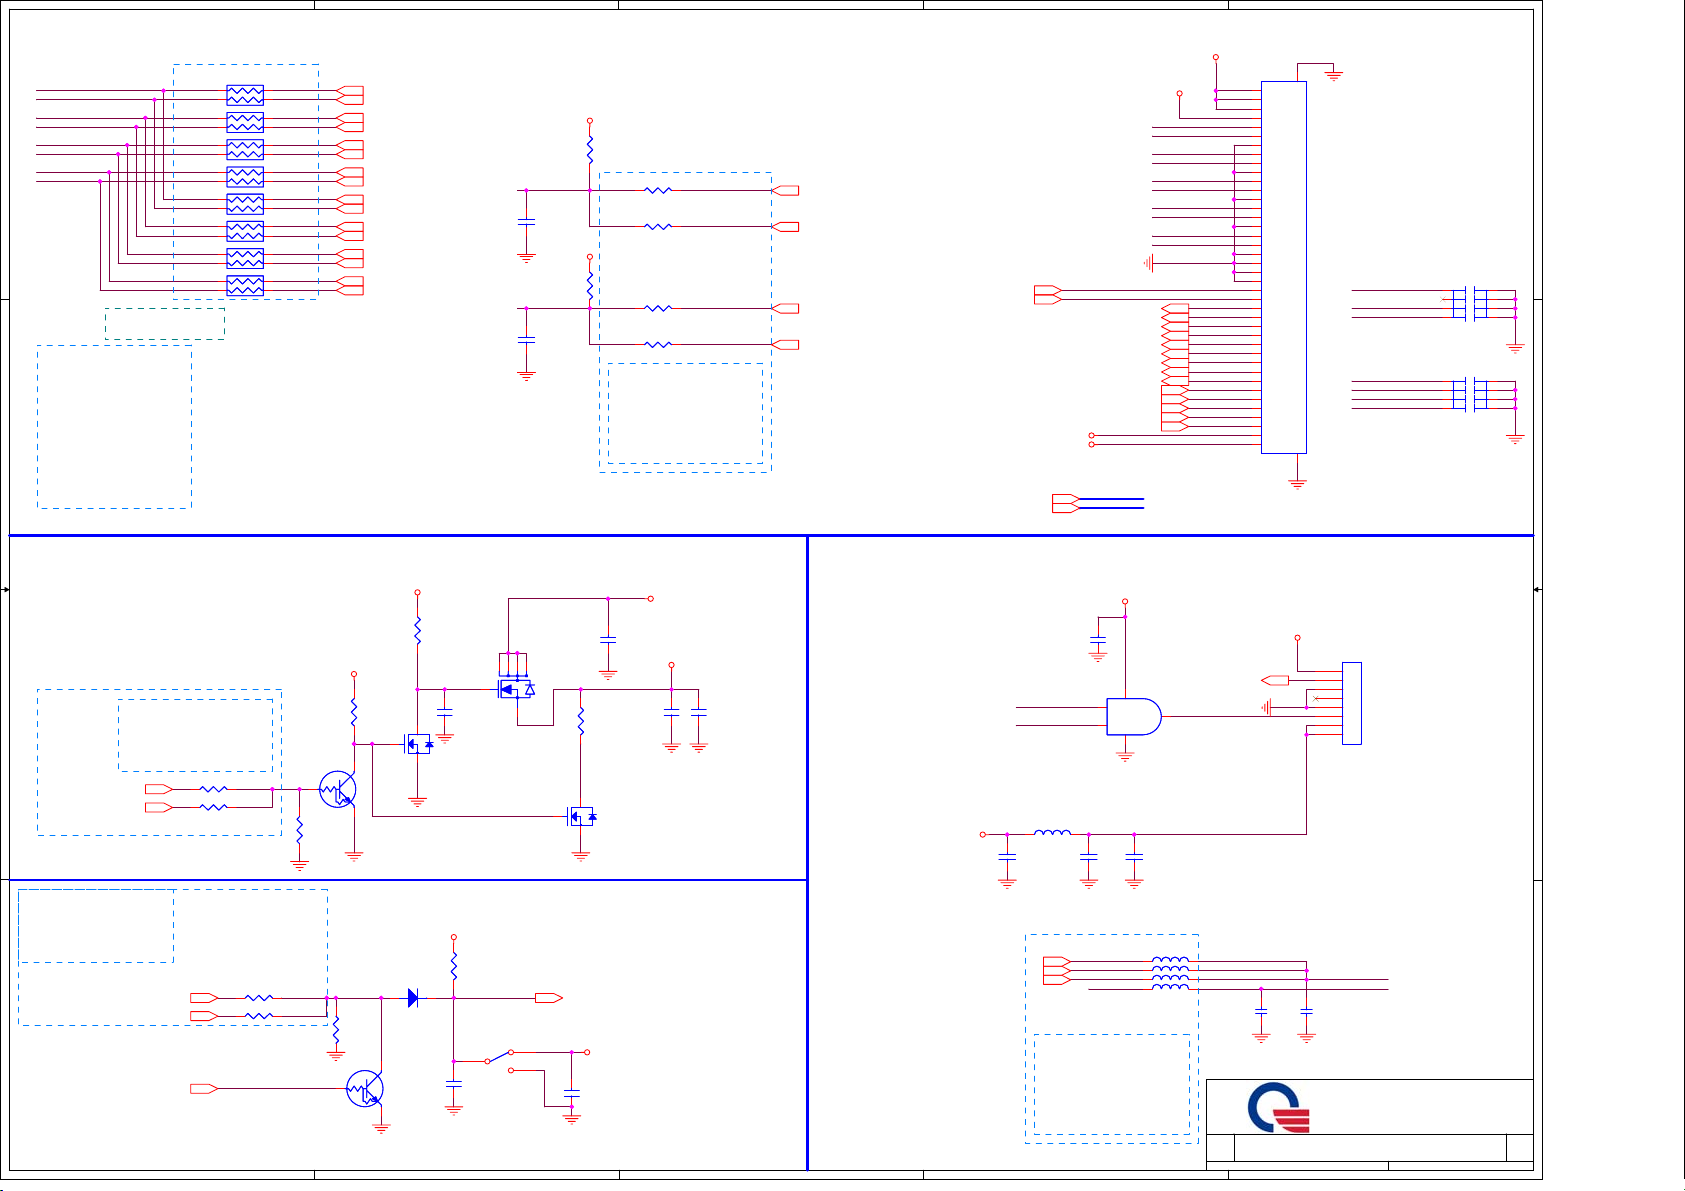This screenshot has width=1685, height=1191.
Task: Select the ground symbol under the AND gate
Action: tap(1125, 757)
